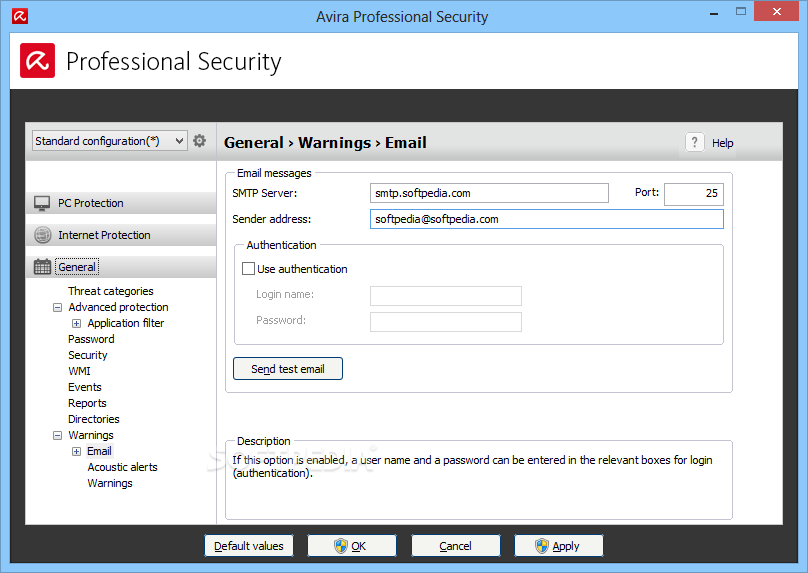Image resolution: width=808 pixels, height=573 pixels.
Task: Select Acoustic alerts in the tree
Action: (x=122, y=467)
